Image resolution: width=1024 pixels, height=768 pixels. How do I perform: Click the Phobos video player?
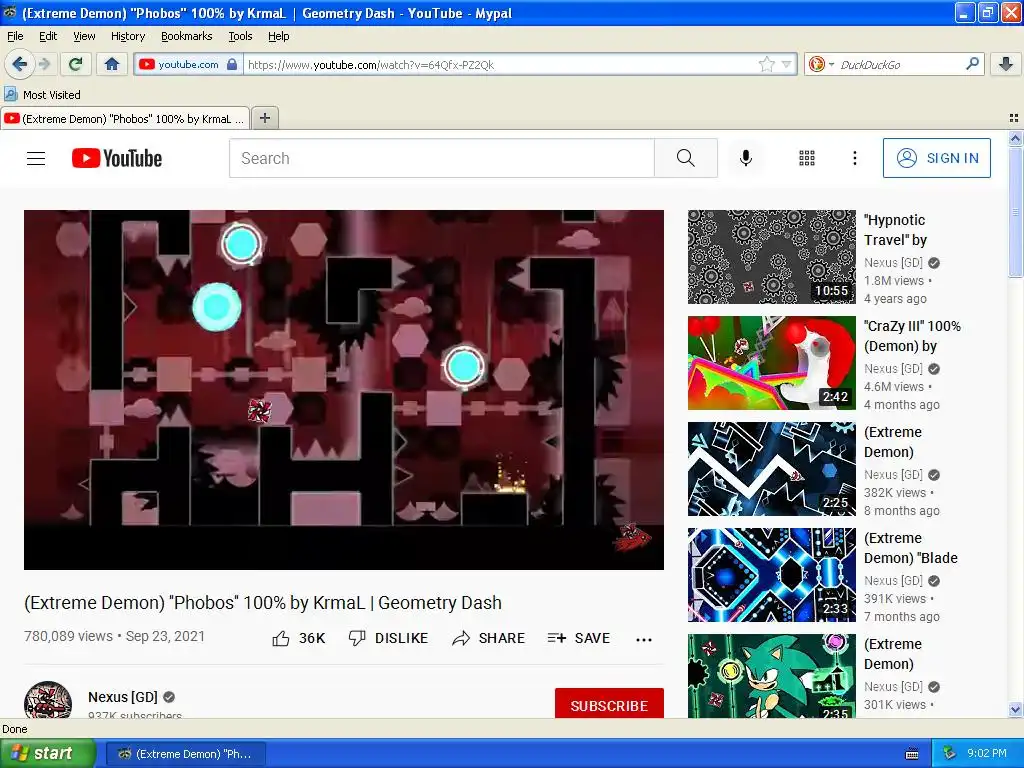[x=344, y=389]
